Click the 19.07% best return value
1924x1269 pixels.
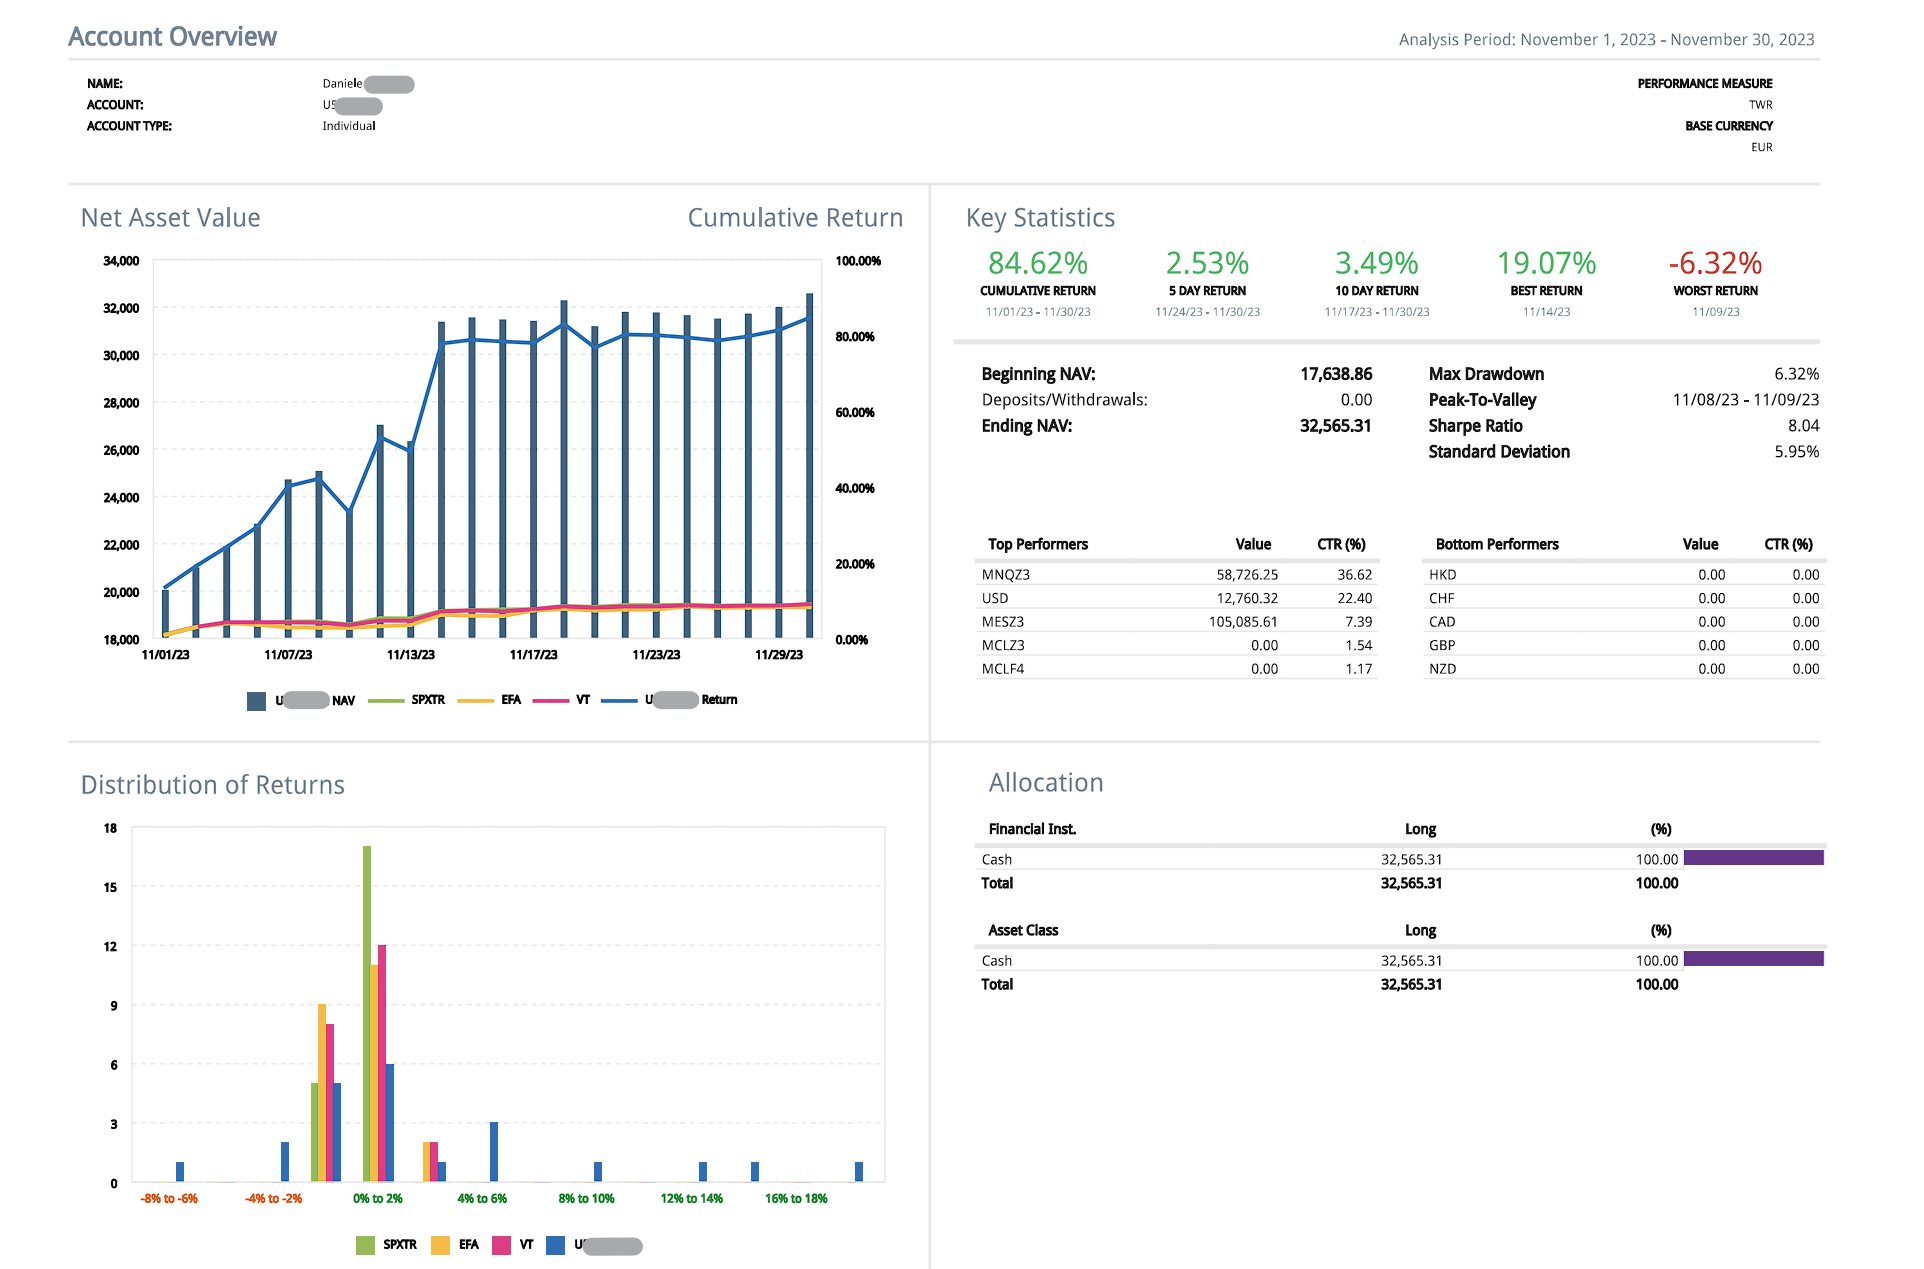point(1545,263)
